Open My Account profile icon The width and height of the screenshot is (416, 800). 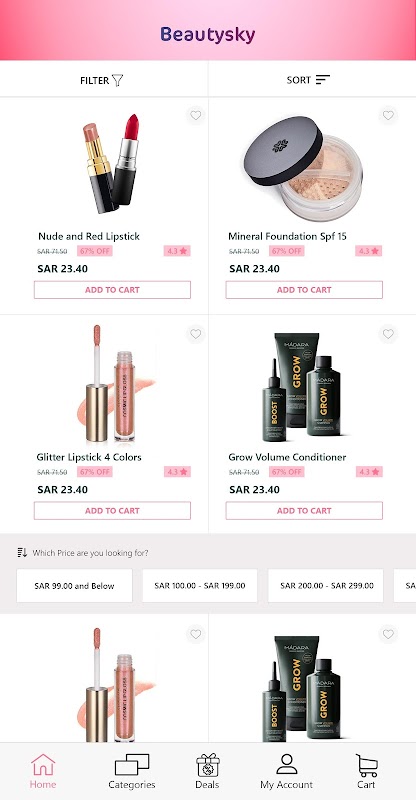click(x=286, y=765)
